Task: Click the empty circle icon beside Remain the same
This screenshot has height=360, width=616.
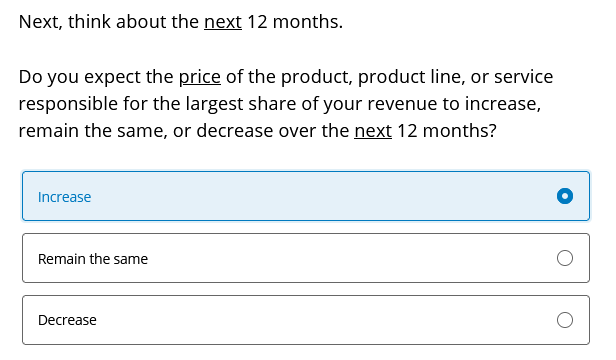Action: click(565, 258)
